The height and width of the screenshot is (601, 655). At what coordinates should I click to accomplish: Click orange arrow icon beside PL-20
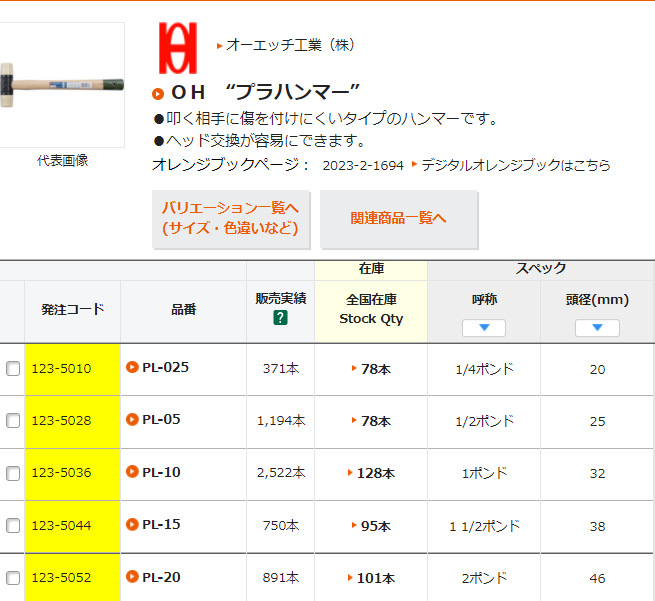132,577
